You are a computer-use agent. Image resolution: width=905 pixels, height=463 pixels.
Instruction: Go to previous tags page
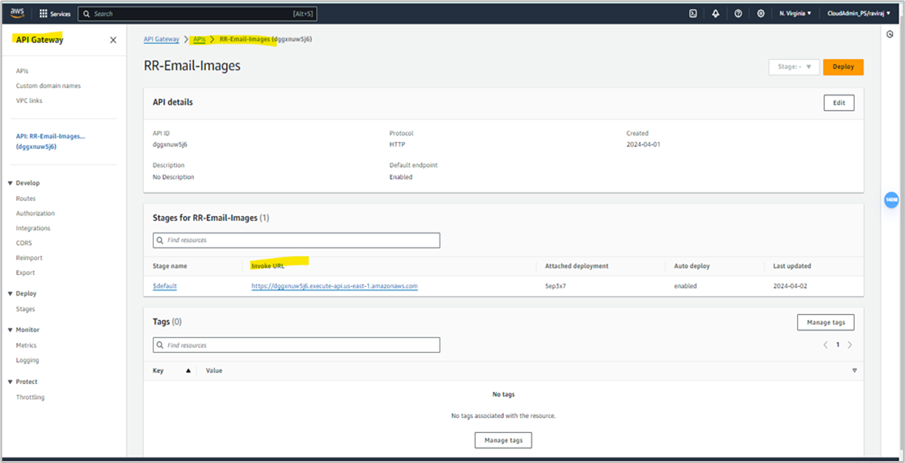[x=825, y=345]
